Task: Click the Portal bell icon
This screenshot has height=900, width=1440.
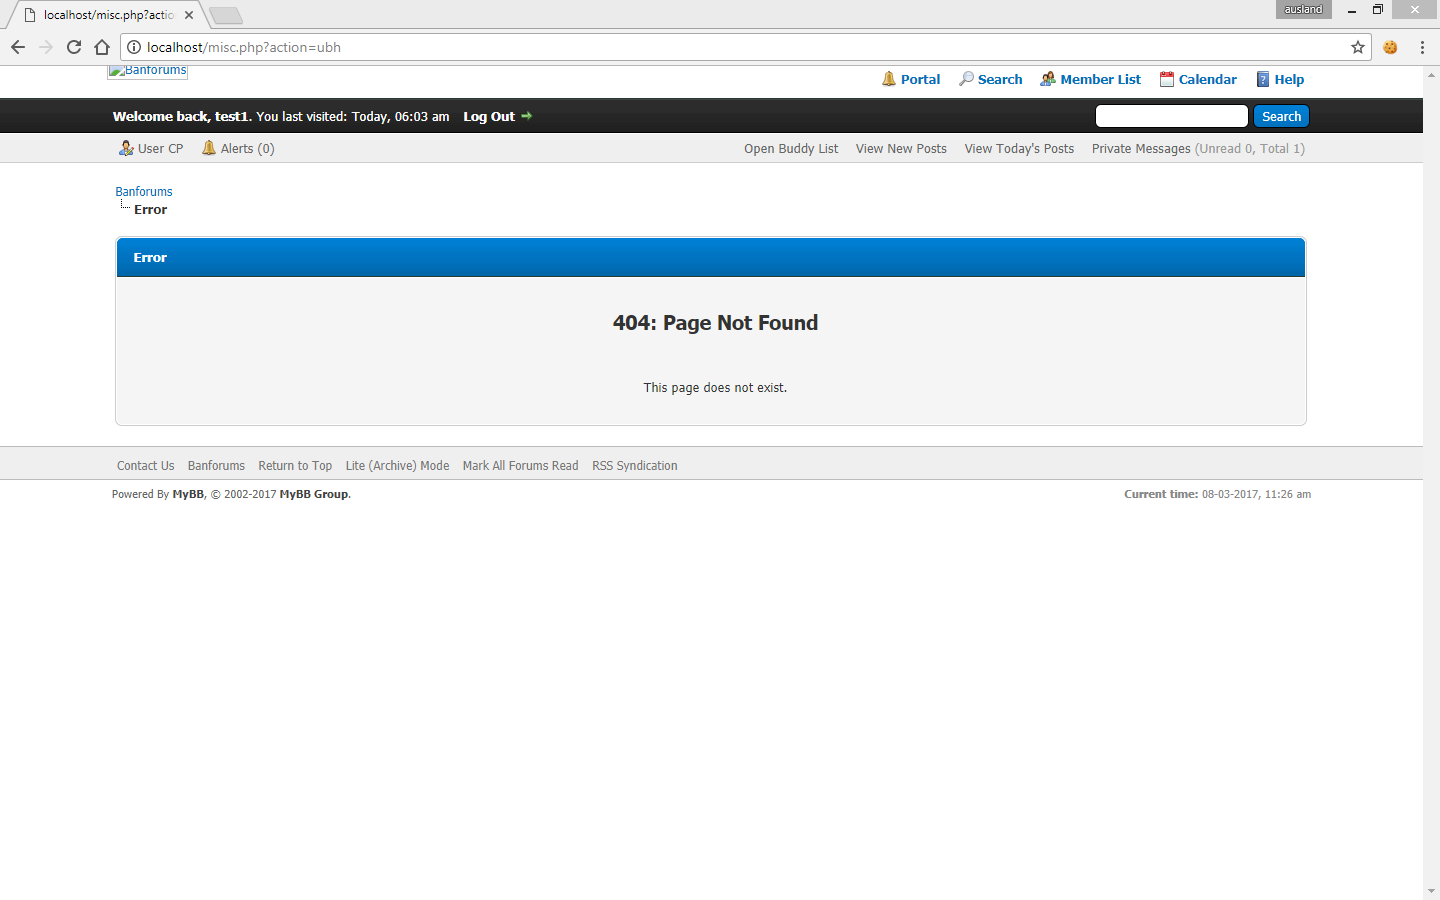Action: click(888, 79)
